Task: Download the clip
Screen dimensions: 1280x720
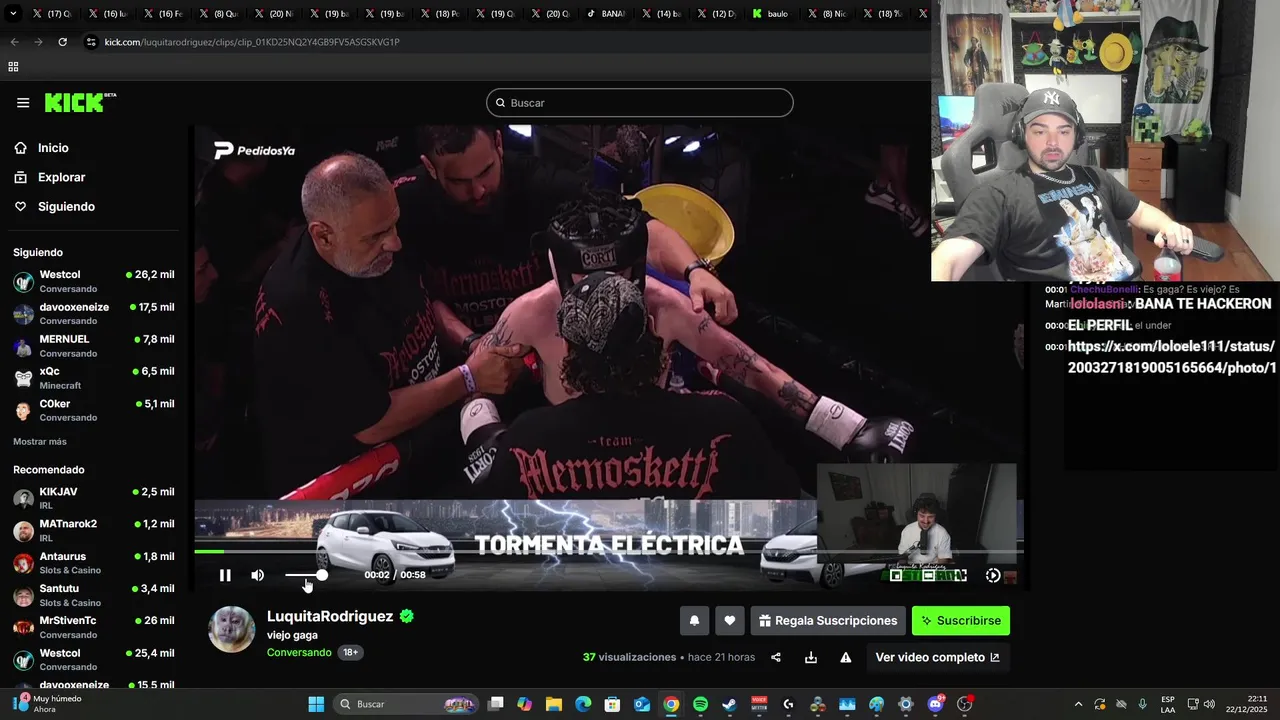Action: click(811, 657)
